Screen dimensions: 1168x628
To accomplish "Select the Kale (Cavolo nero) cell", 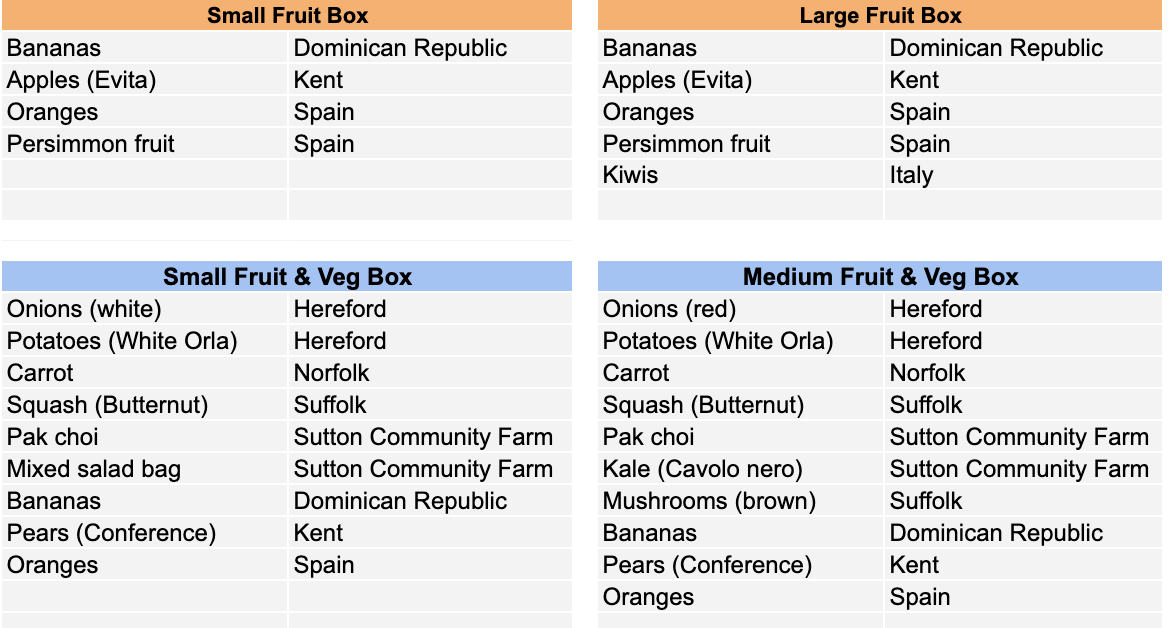I will point(740,469).
